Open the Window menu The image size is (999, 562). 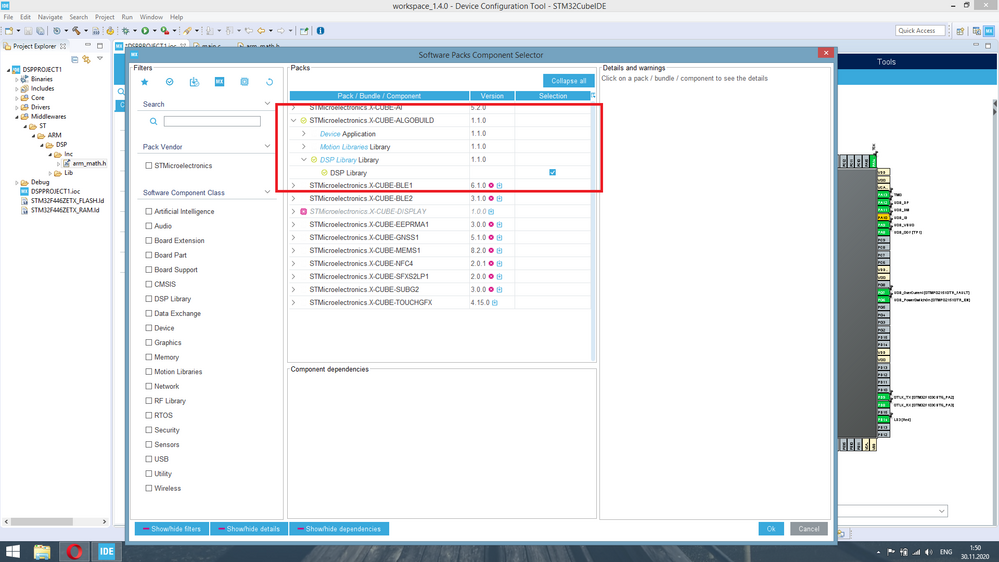click(151, 17)
